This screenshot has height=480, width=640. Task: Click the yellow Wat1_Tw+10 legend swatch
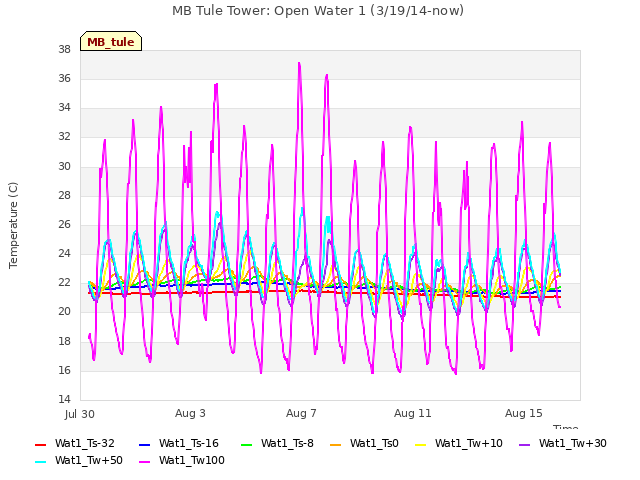[420, 444]
